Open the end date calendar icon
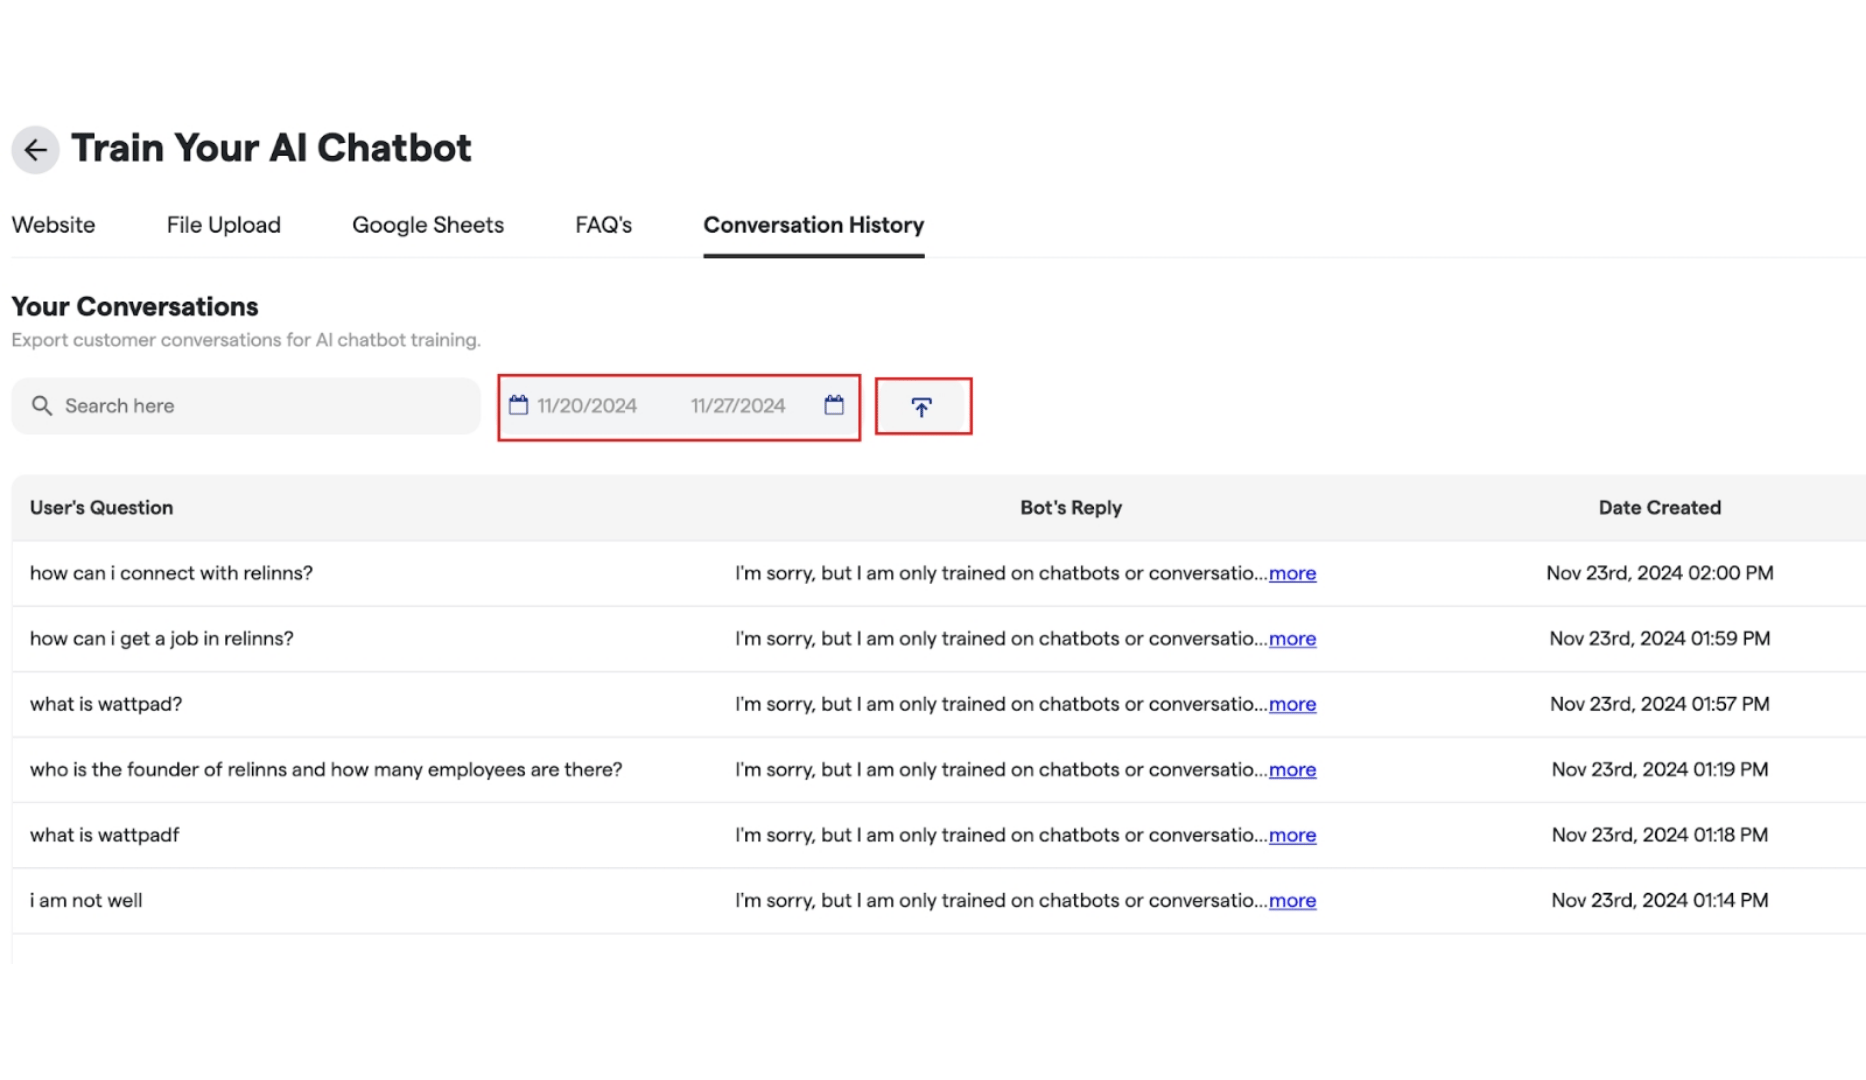Image resolution: width=1866 pixels, height=1080 pixels. point(834,405)
